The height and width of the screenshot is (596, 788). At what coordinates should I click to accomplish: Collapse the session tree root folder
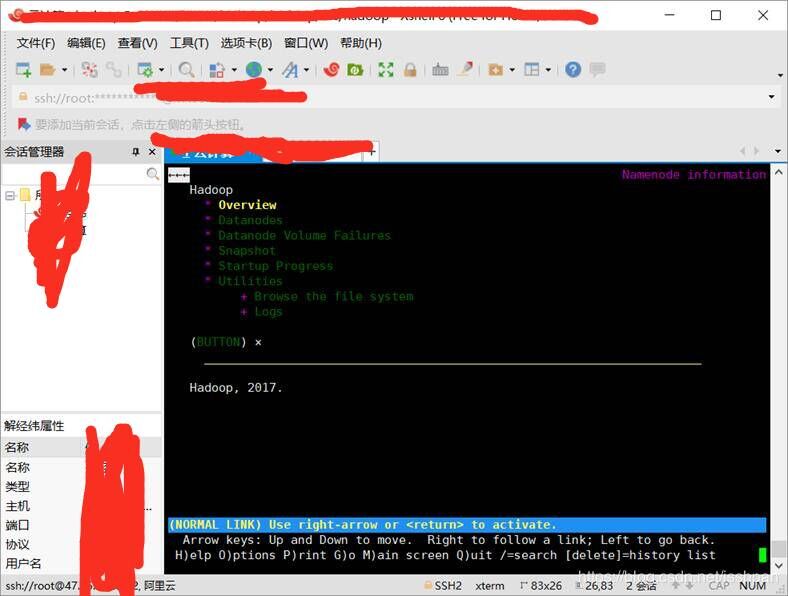pos(10,195)
